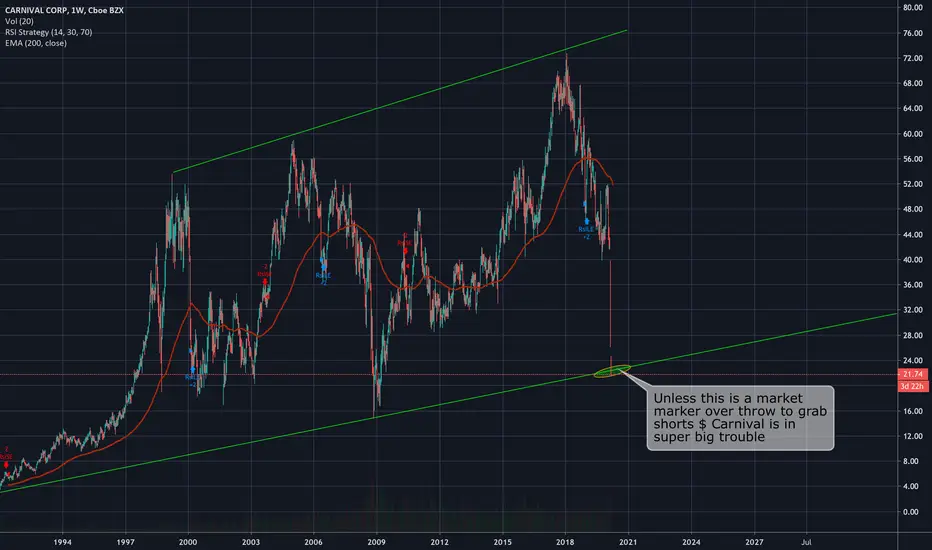The image size is (932, 550).
Task: Select the EMA (200, close) legend
Action: [36, 43]
